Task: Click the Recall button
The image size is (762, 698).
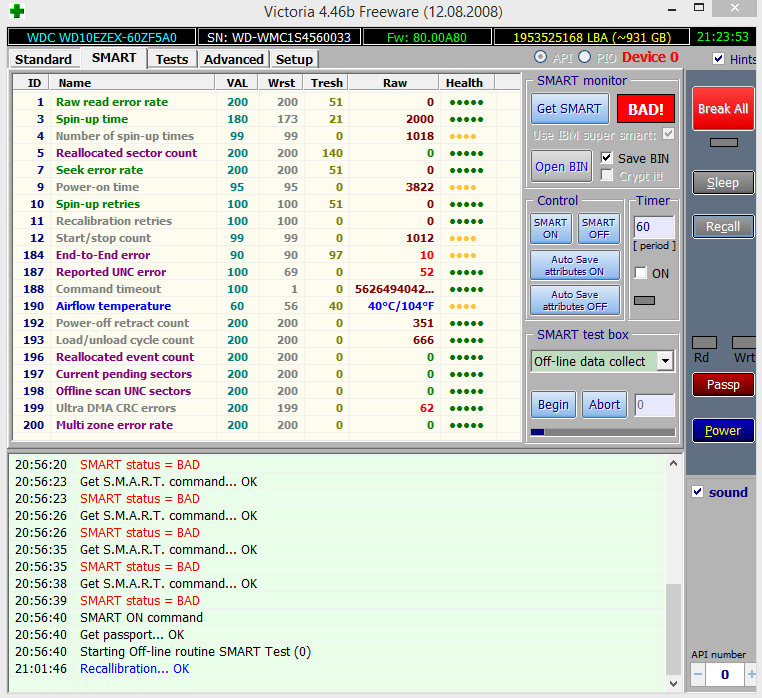Action: point(723,227)
